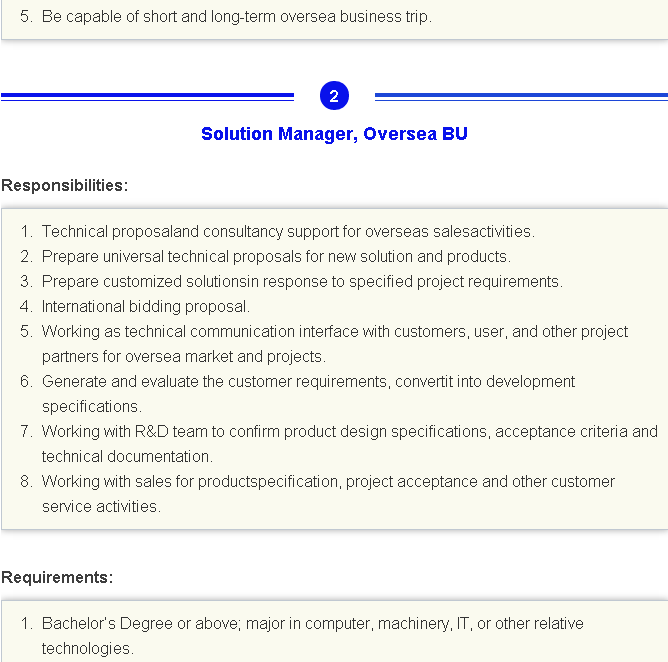Click the oversea business trip item
The height and width of the screenshot is (662, 668).
click(x=236, y=17)
